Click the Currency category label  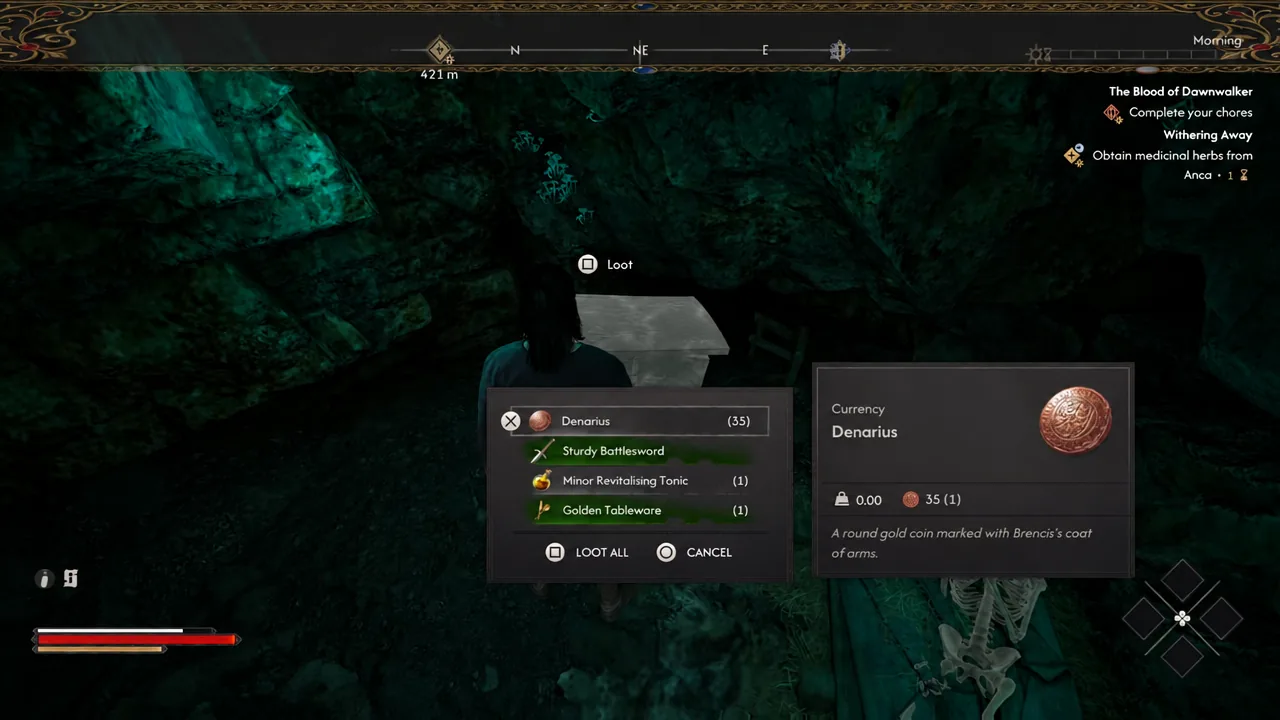click(858, 409)
